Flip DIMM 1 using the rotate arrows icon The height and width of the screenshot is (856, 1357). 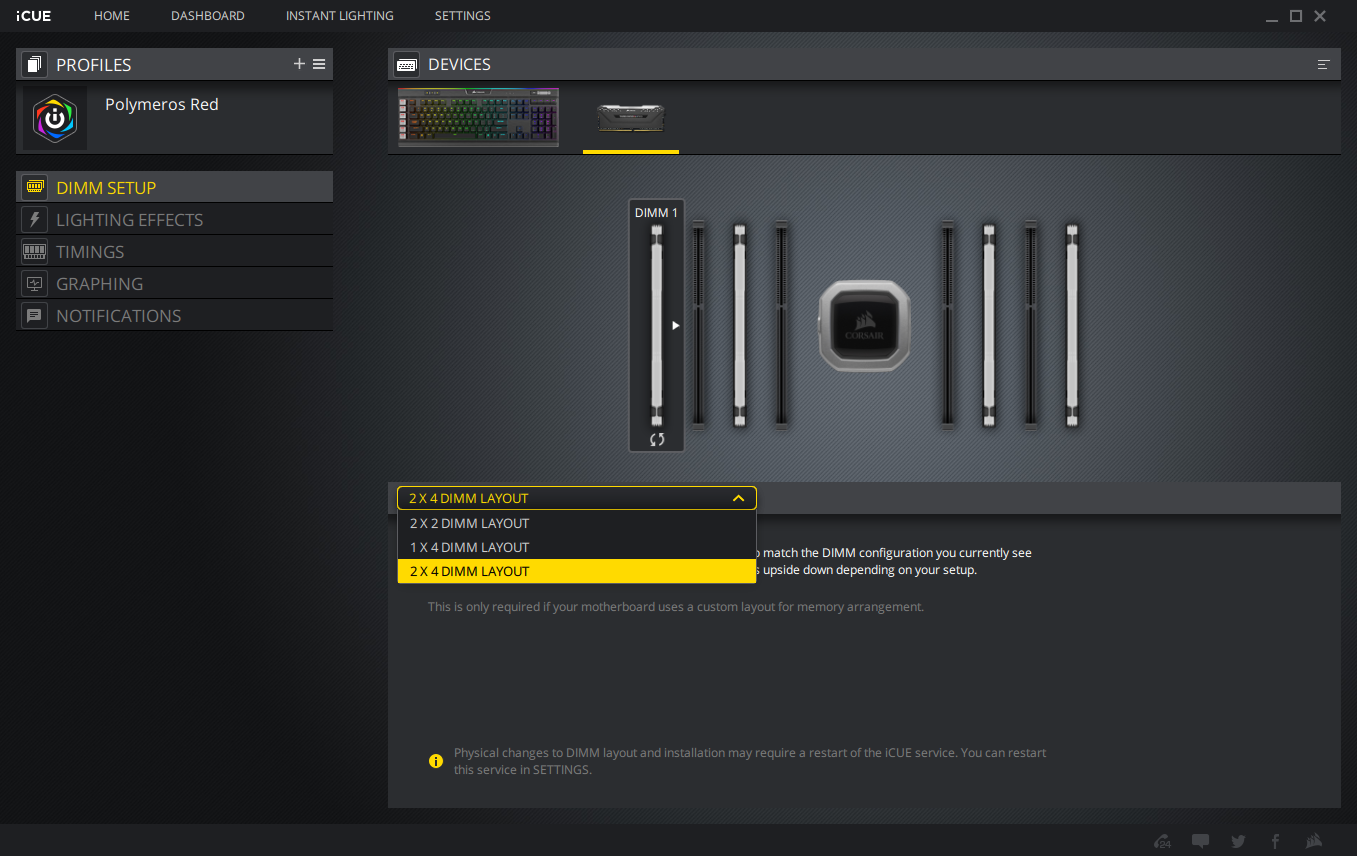pyautogui.click(x=657, y=439)
